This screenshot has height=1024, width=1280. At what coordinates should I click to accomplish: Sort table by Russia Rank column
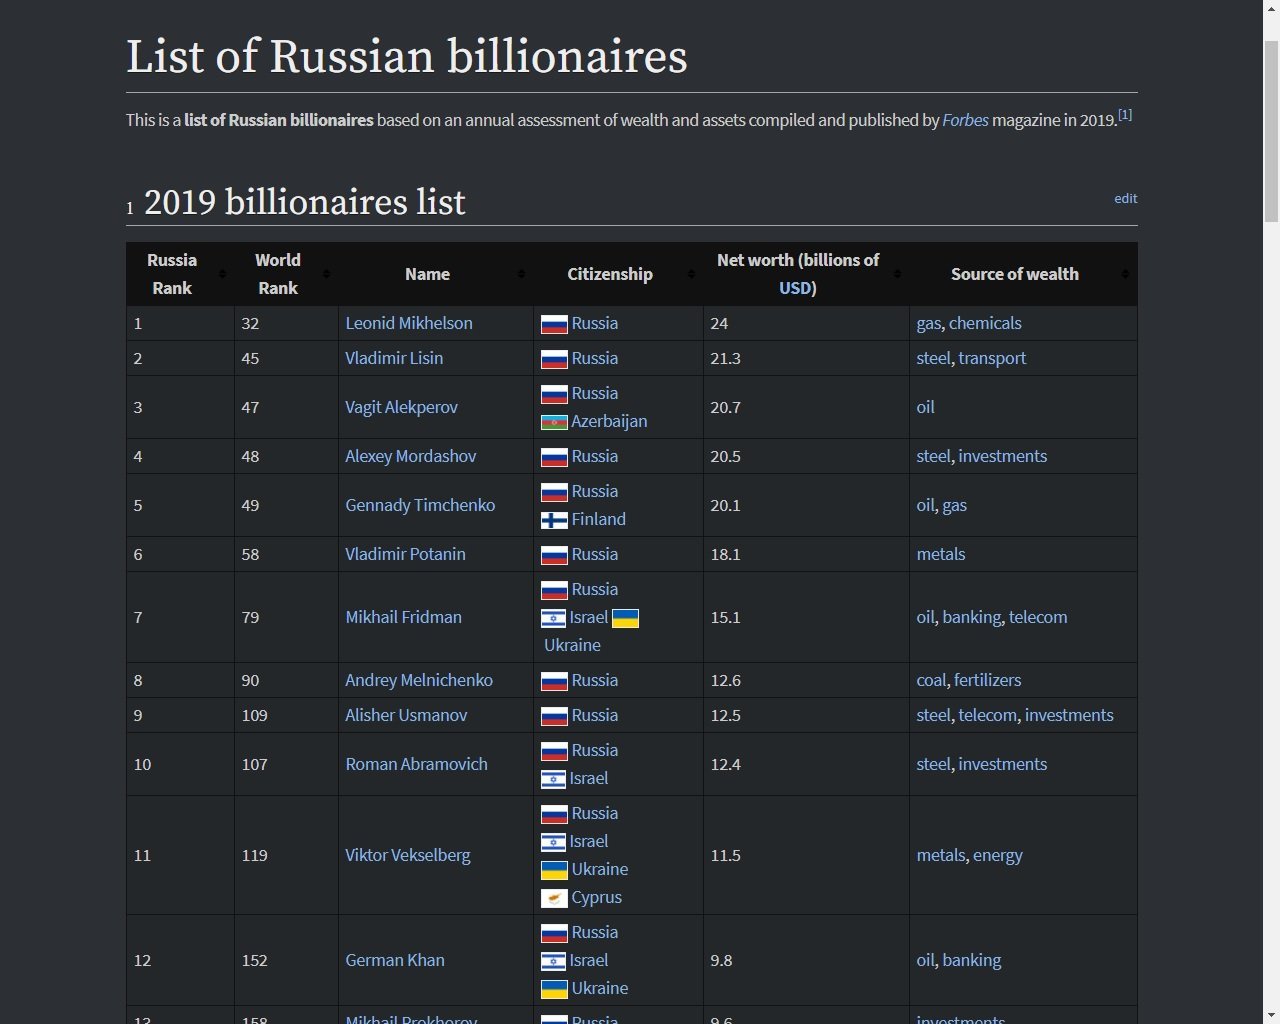coord(180,274)
